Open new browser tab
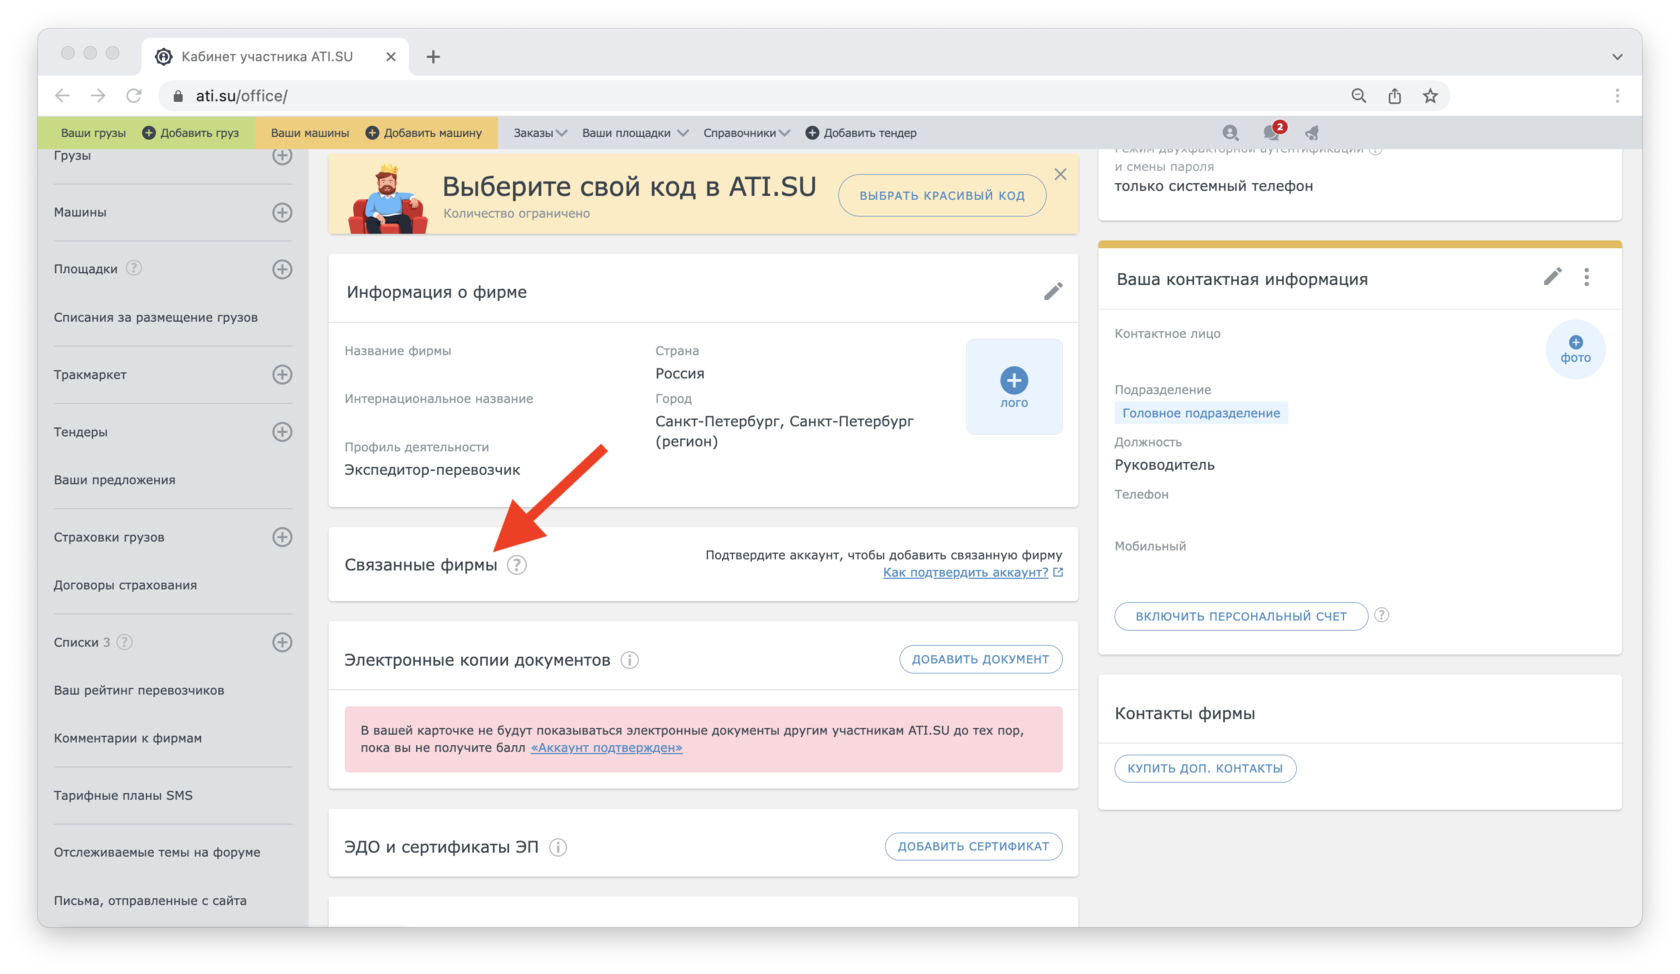This screenshot has width=1680, height=974. click(x=433, y=57)
